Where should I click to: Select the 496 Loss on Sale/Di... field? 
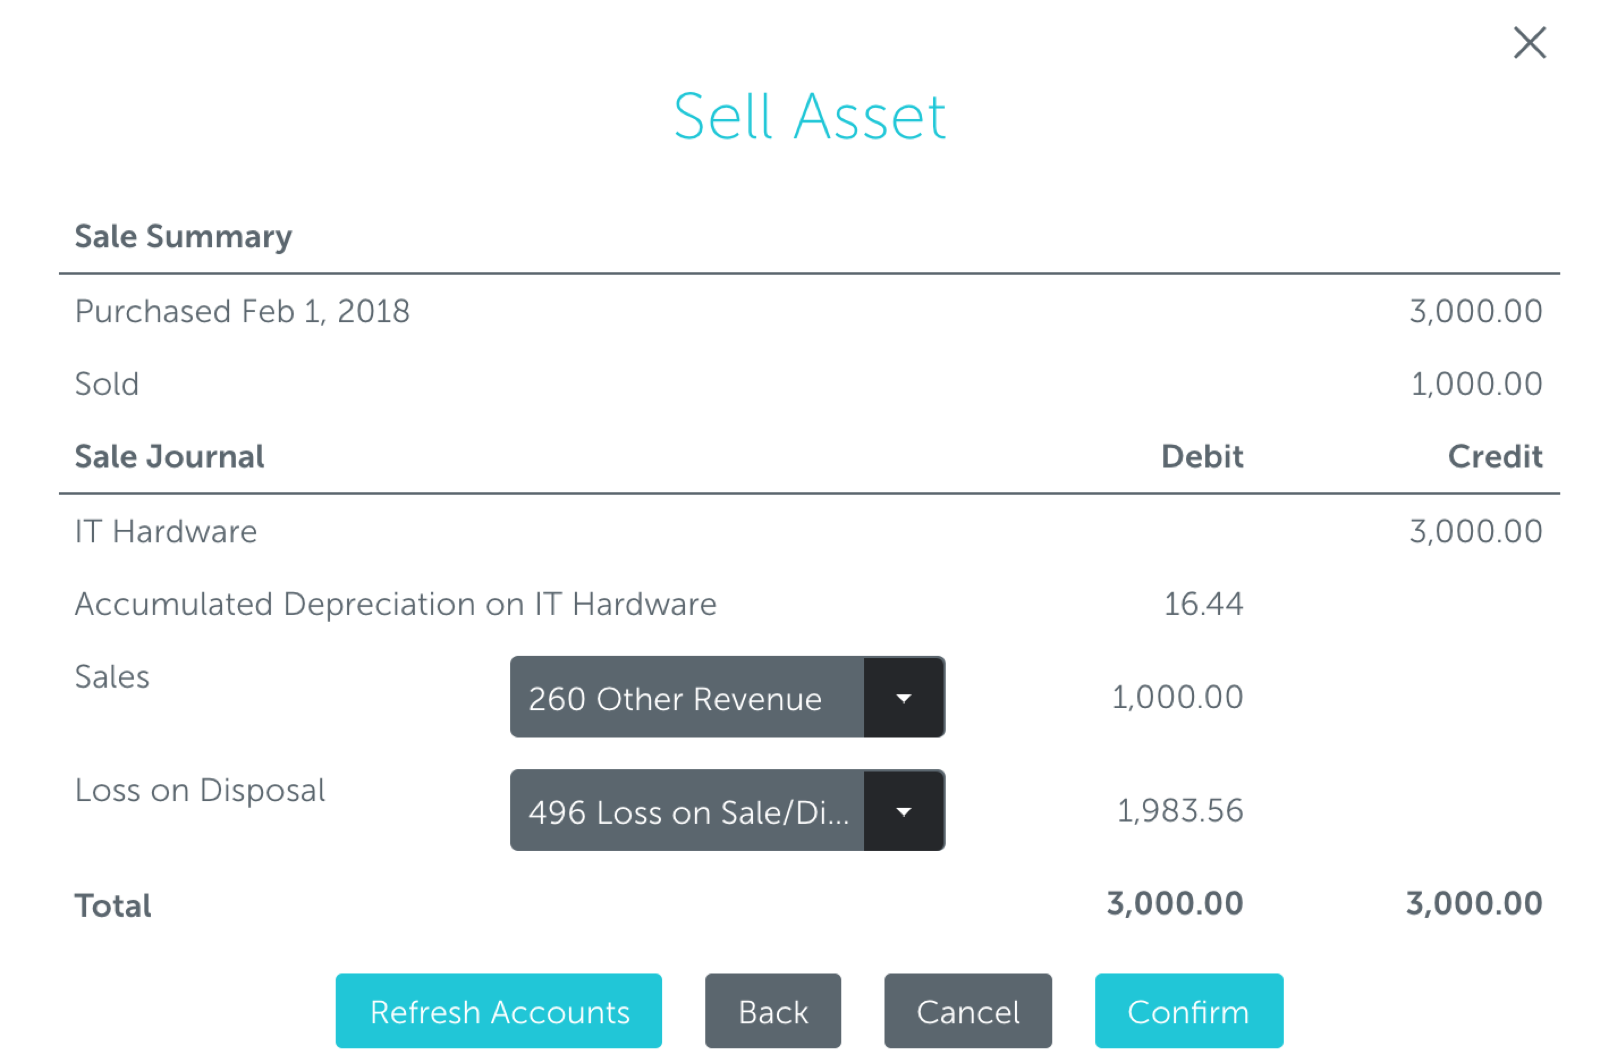point(686,810)
